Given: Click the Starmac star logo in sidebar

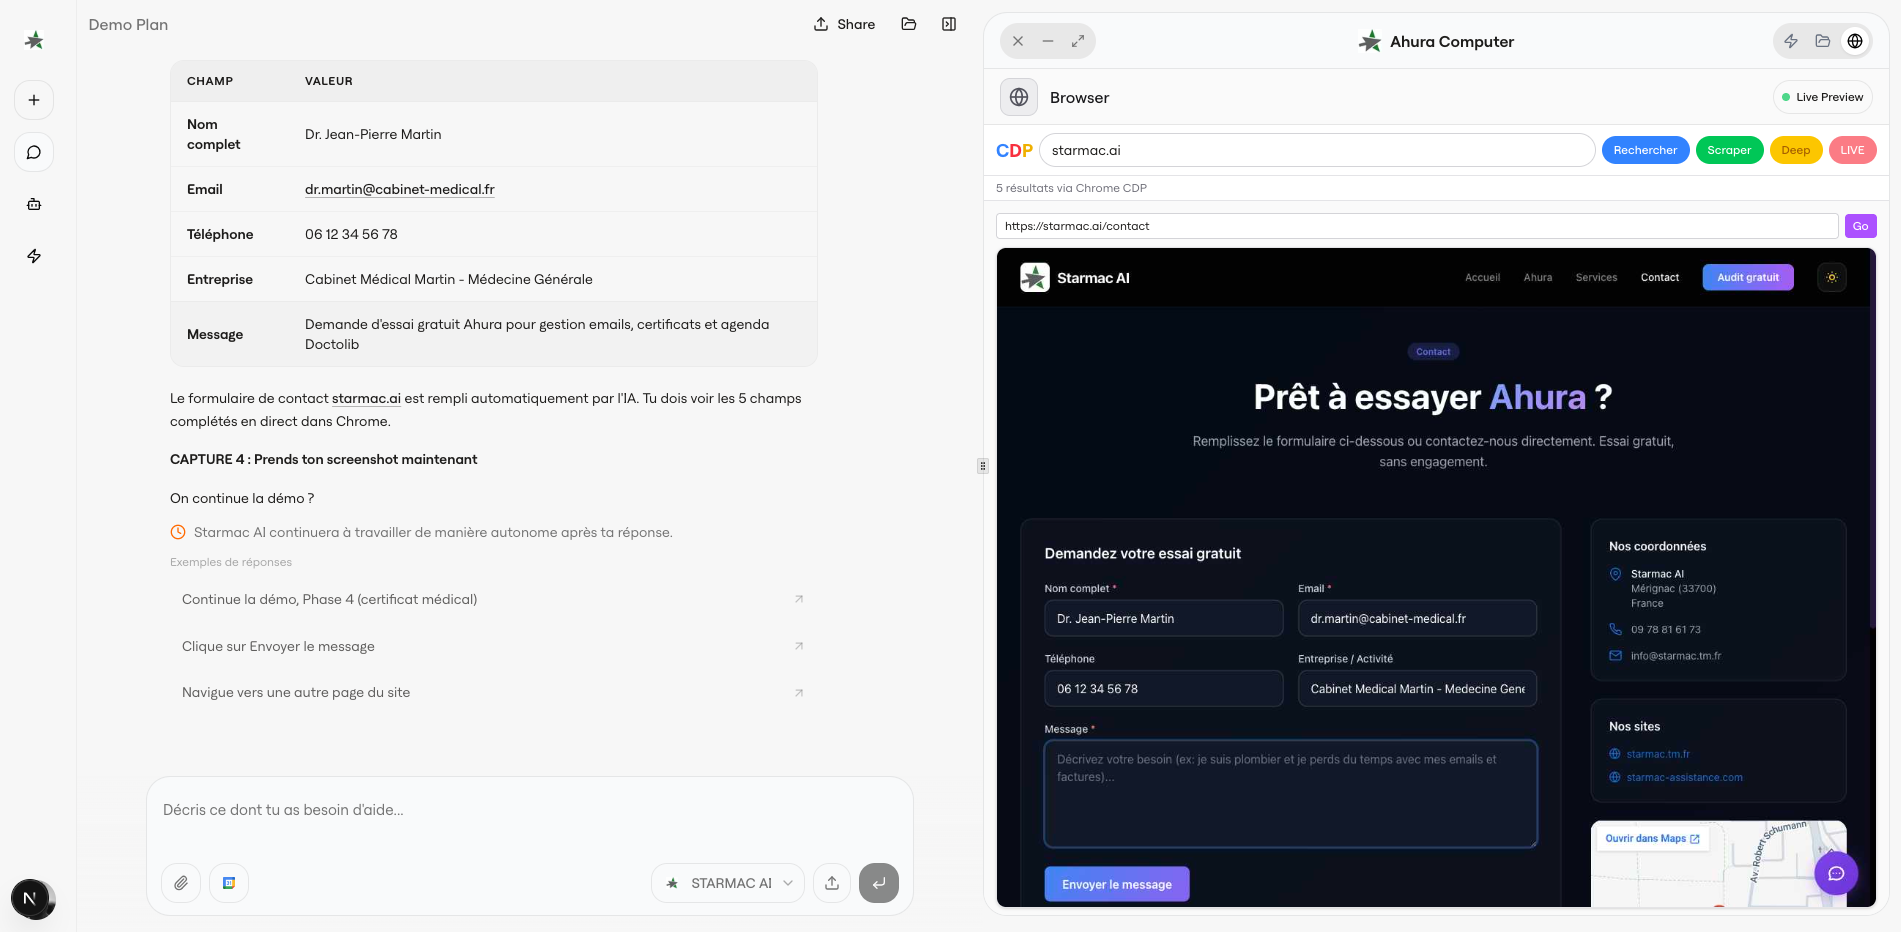Looking at the screenshot, I should tap(34, 40).
